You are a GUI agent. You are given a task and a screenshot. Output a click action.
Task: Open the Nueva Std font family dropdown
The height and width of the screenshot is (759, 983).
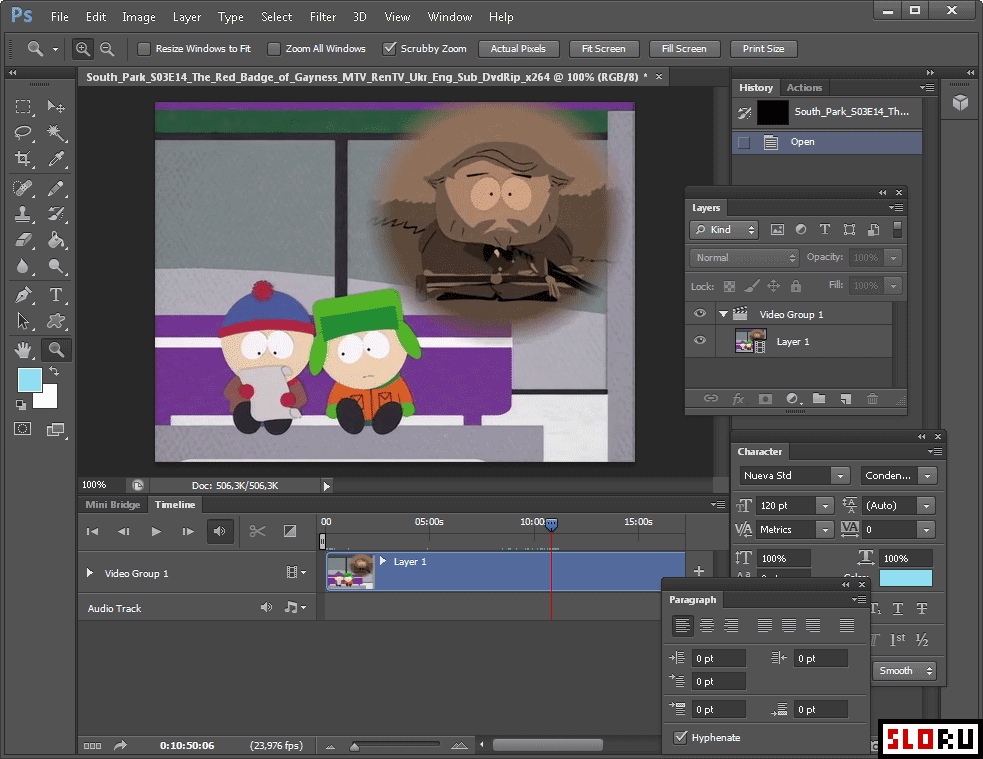pyautogui.click(x=840, y=476)
